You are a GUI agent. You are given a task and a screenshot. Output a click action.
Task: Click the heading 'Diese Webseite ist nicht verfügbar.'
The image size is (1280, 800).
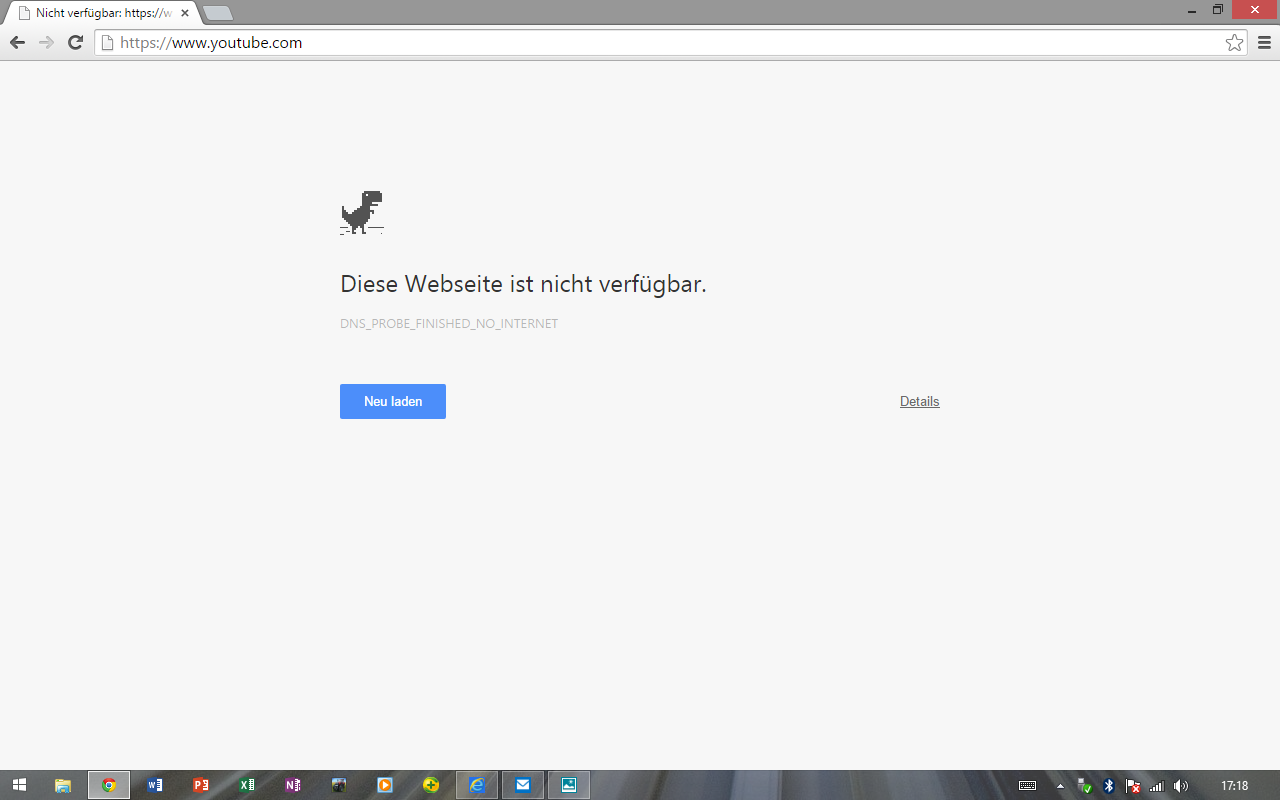tap(523, 284)
